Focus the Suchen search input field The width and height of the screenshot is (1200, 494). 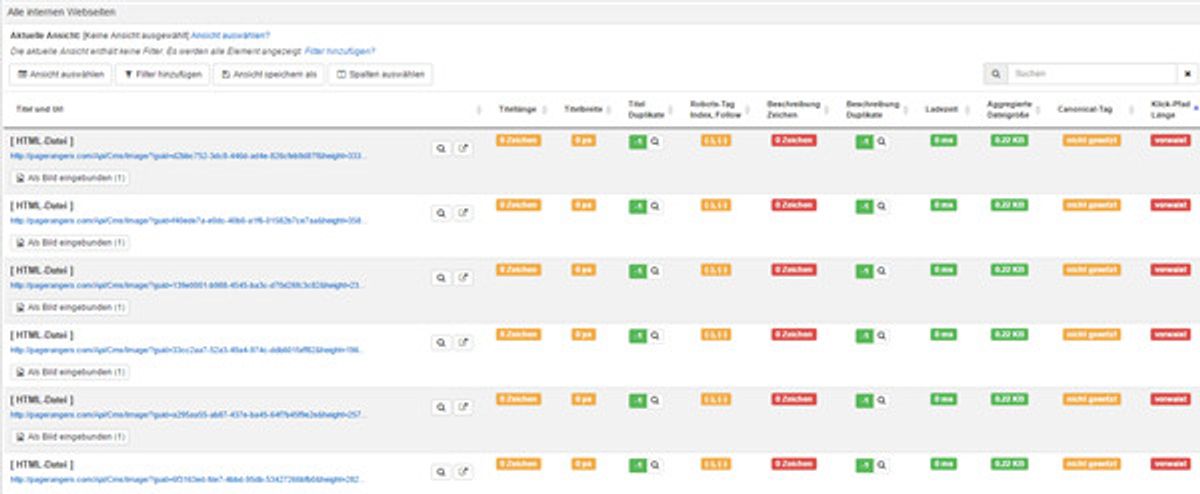pos(1091,74)
